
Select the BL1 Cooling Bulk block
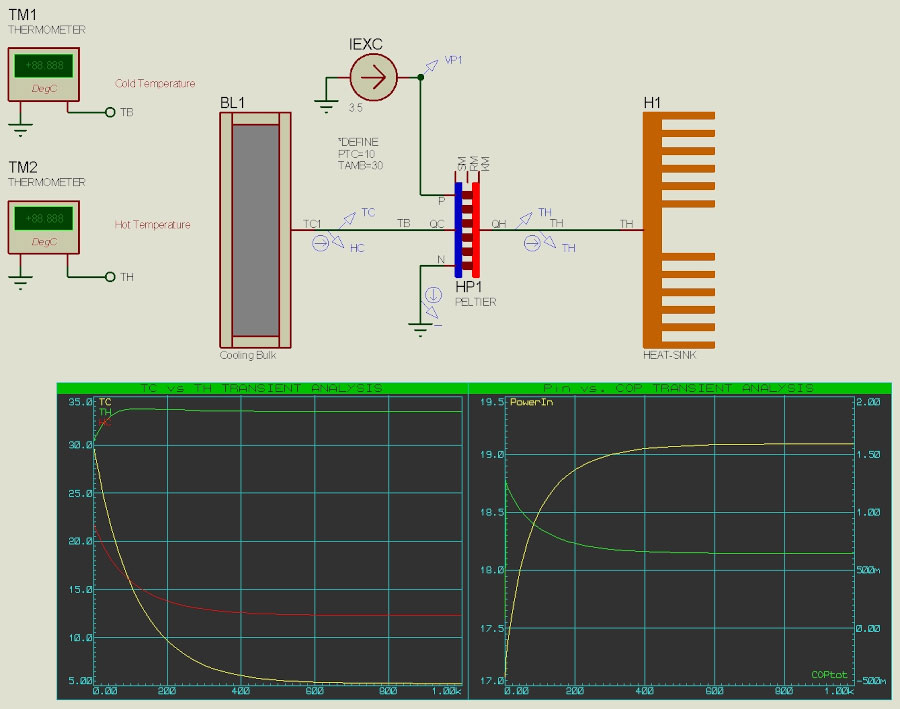click(255, 228)
